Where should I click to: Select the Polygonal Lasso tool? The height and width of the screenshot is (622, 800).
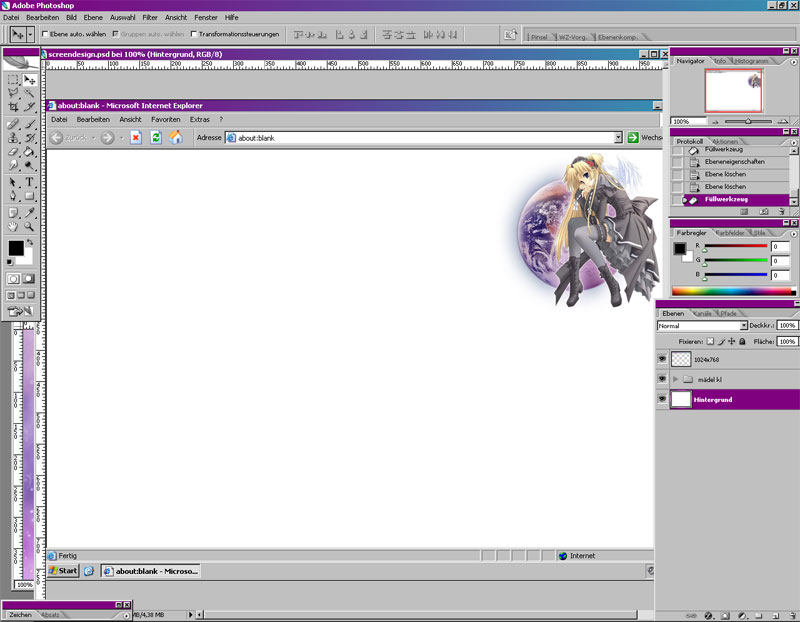click(13, 93)
